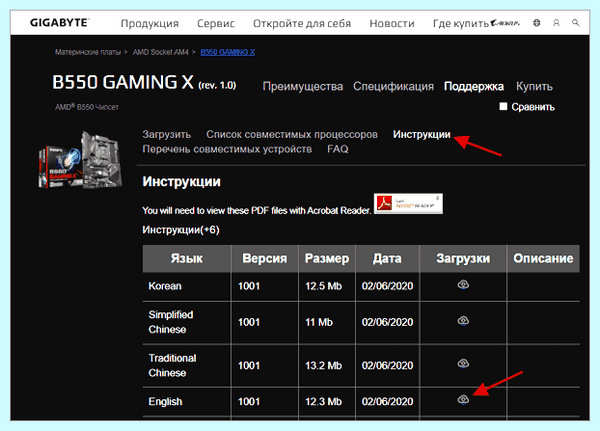
Task: Click the Загрузки column header
Action: [463, 258]
